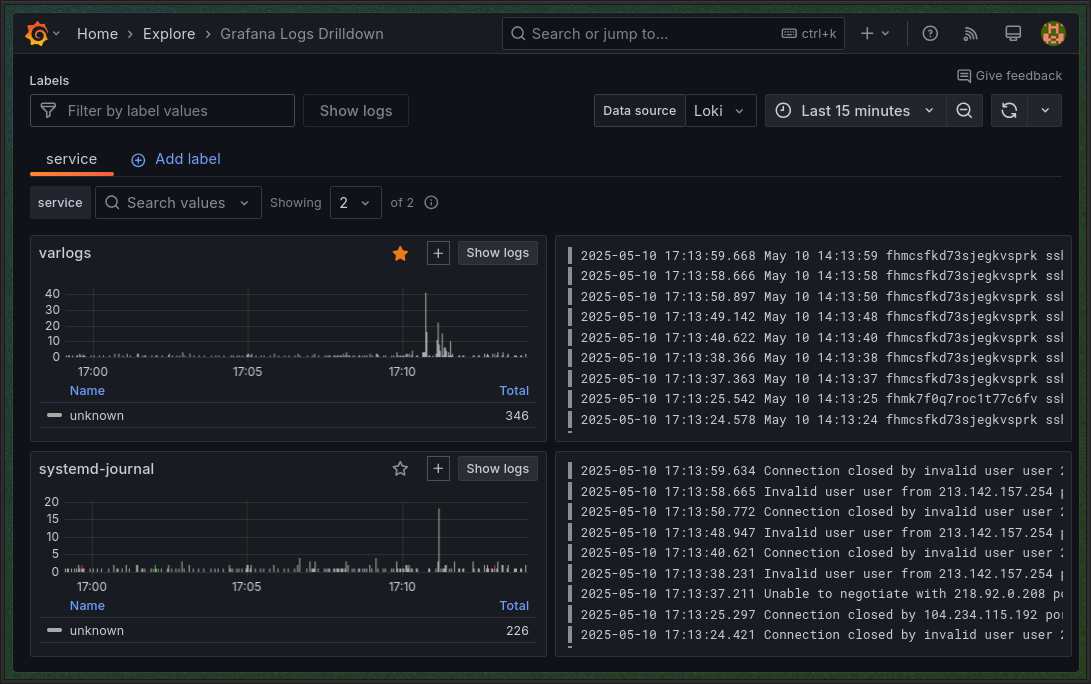Click the Grafana logo icon
The height and width of the screenshot is (684, 1091).
tap(37, 34)
